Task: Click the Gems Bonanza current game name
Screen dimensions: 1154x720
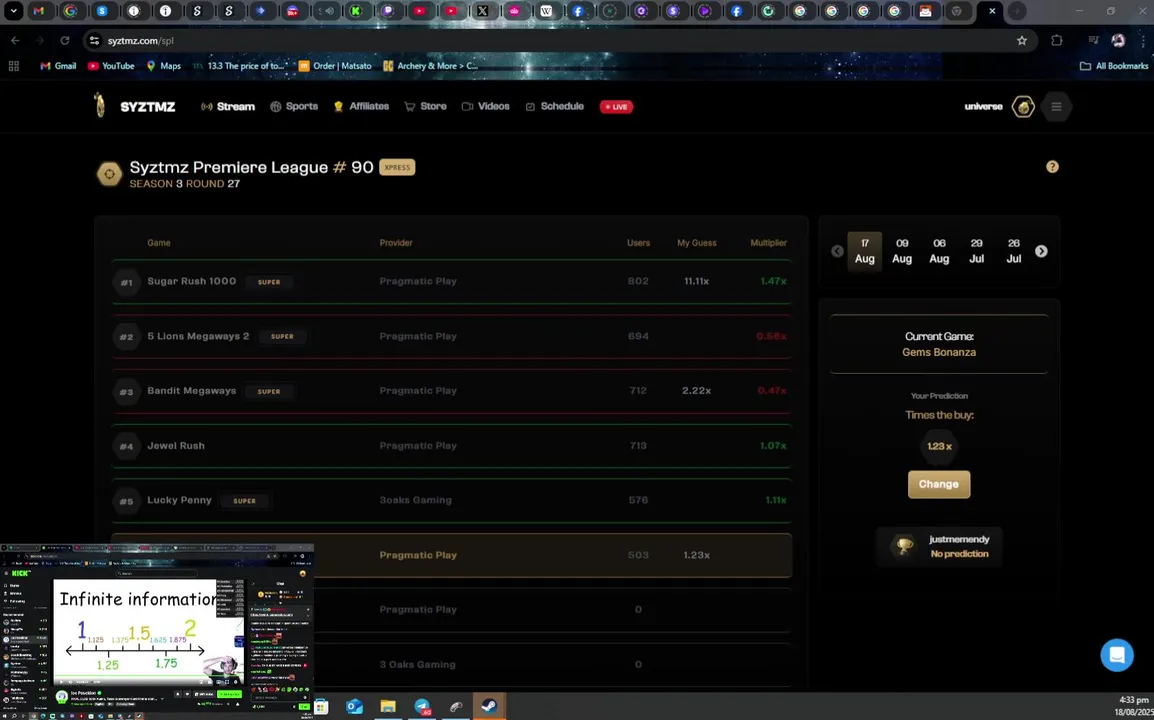Action: (939, 353)
